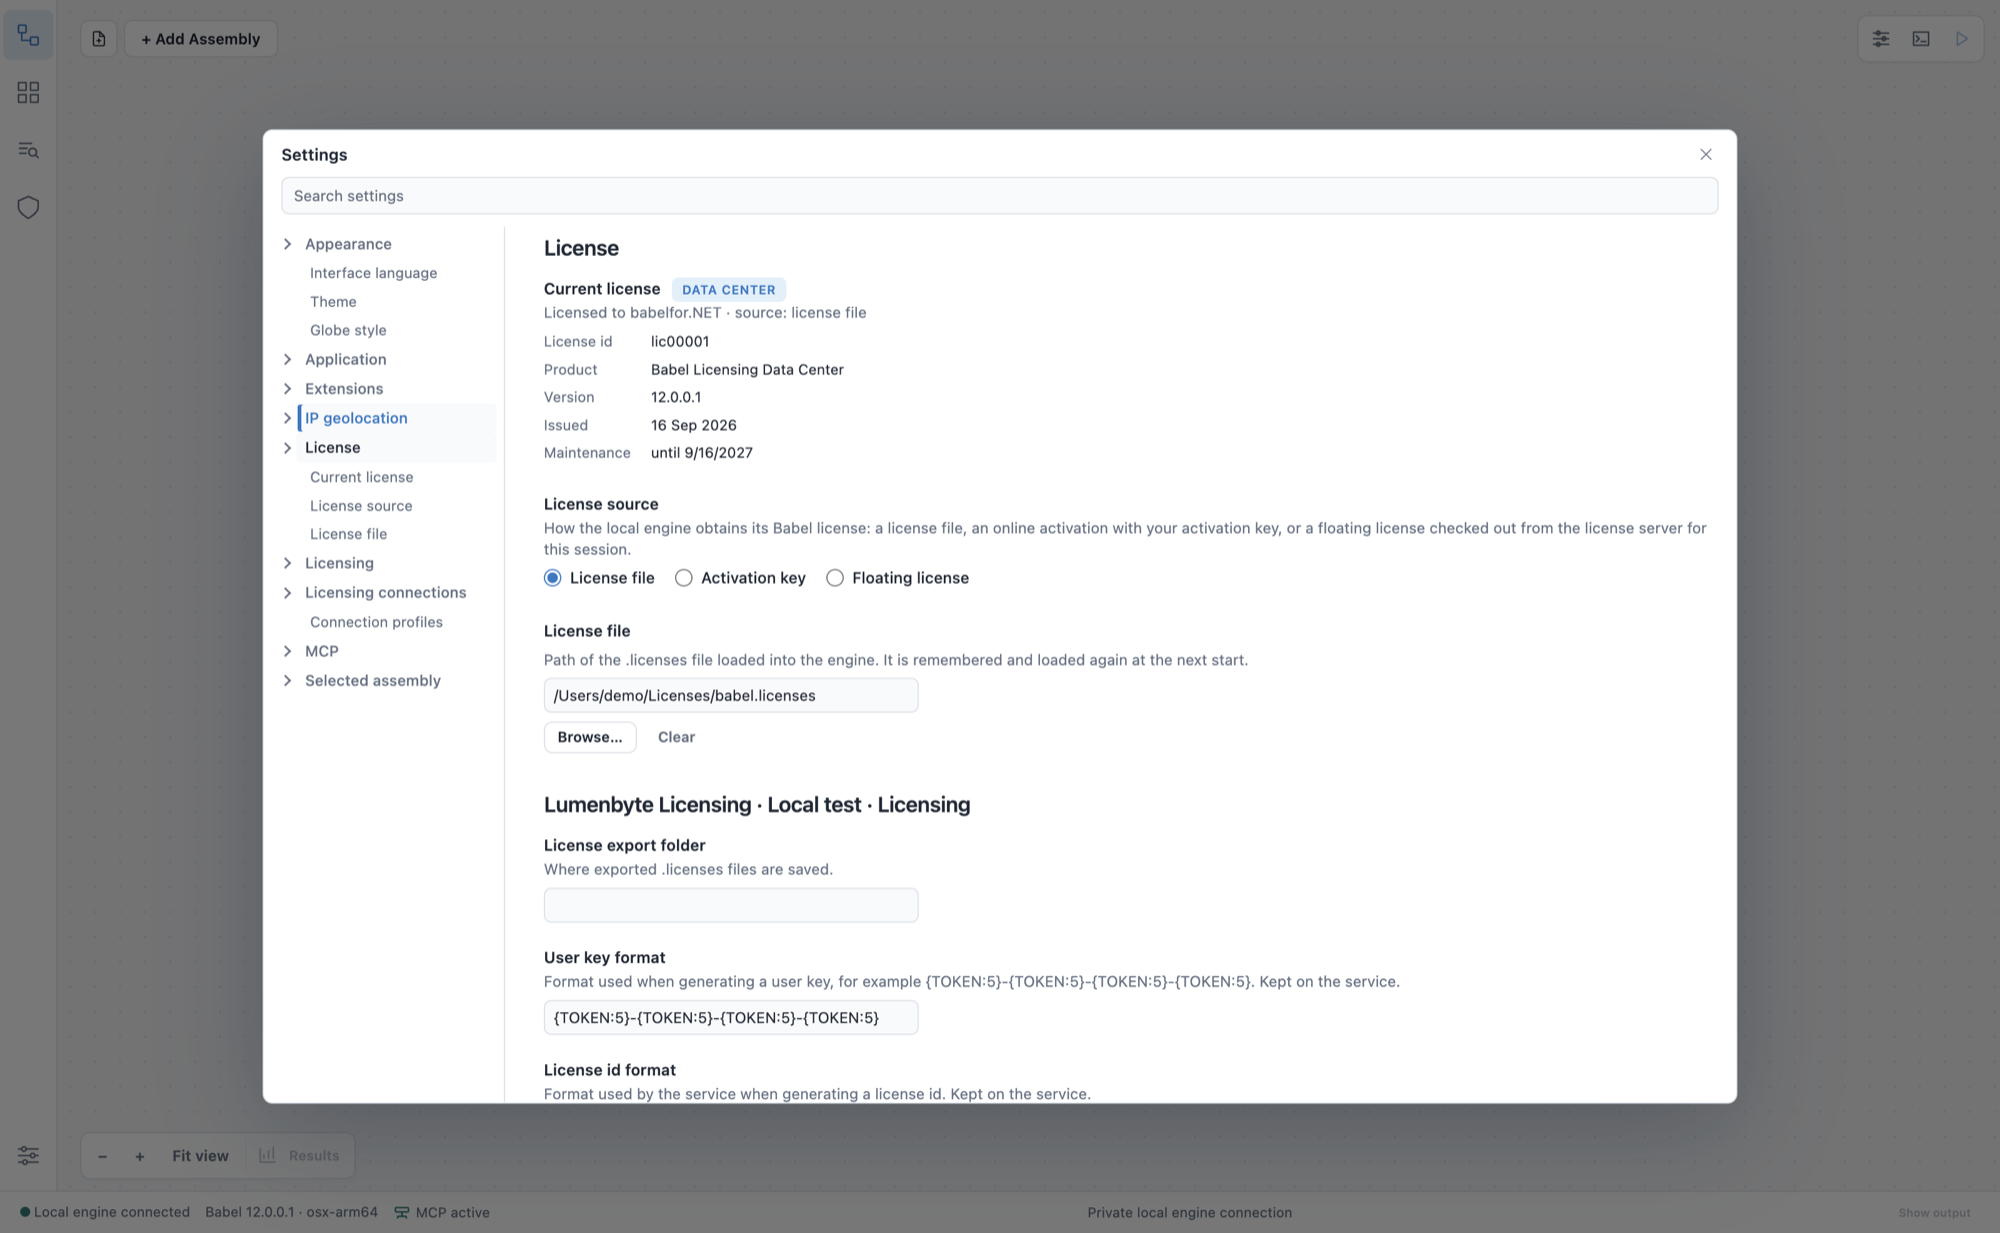Click the License export folder field
2000x1233 pixels.
731,905
